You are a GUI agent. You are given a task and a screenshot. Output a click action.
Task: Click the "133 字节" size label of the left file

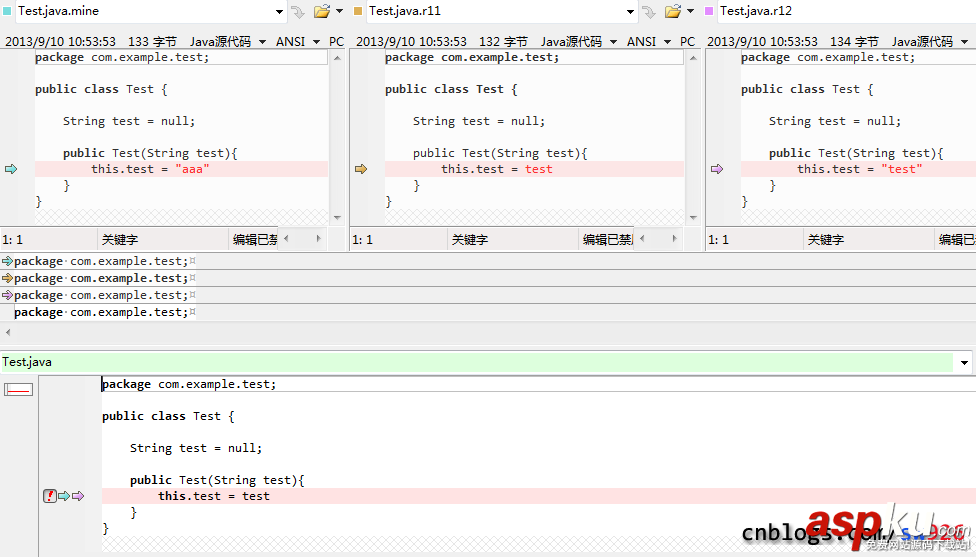point(152,42)
